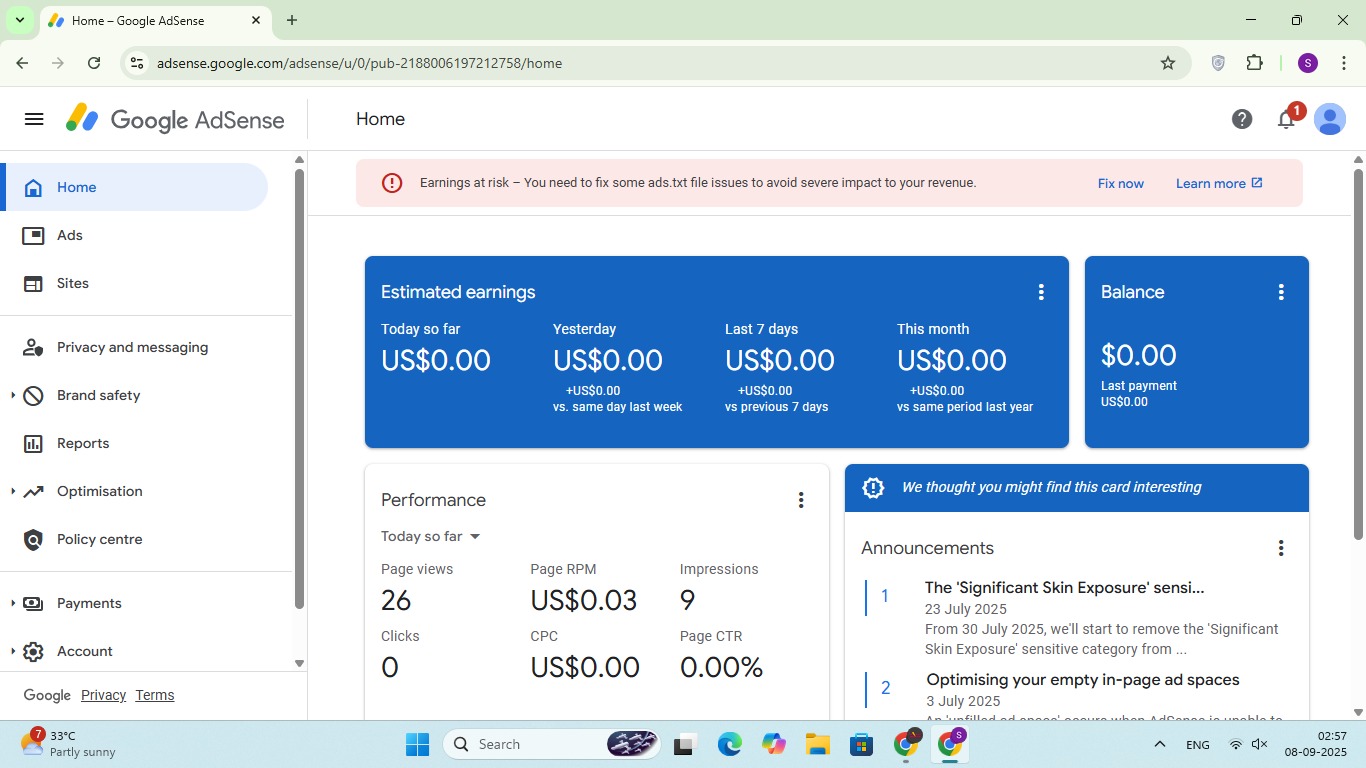This screenshot has height=768, width=1366.
Task: Bookmark this page with the star
Action: (x=1168, y=63)
